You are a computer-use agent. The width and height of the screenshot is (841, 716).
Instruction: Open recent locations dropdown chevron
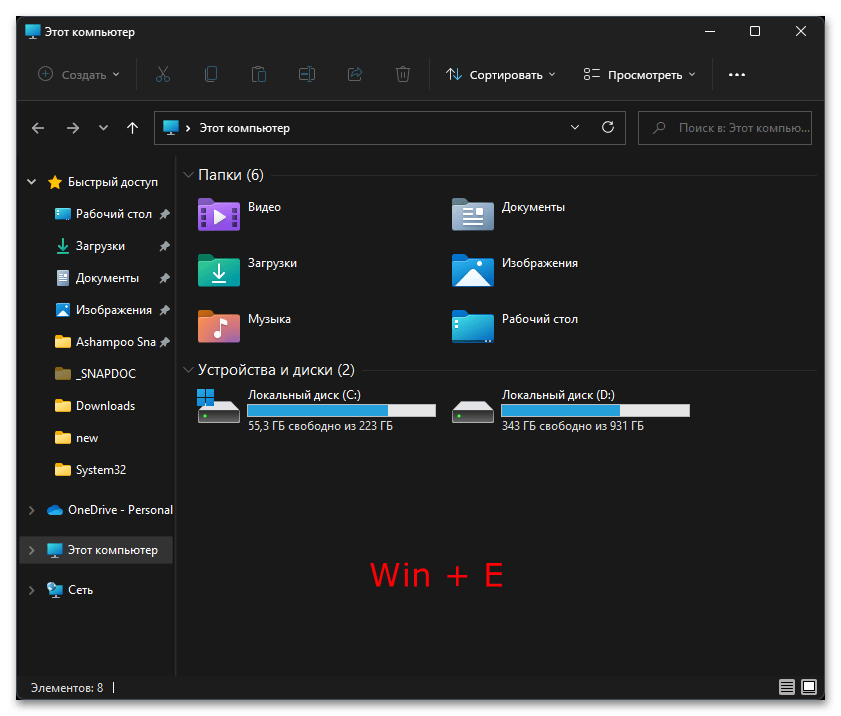pos(104,128)
